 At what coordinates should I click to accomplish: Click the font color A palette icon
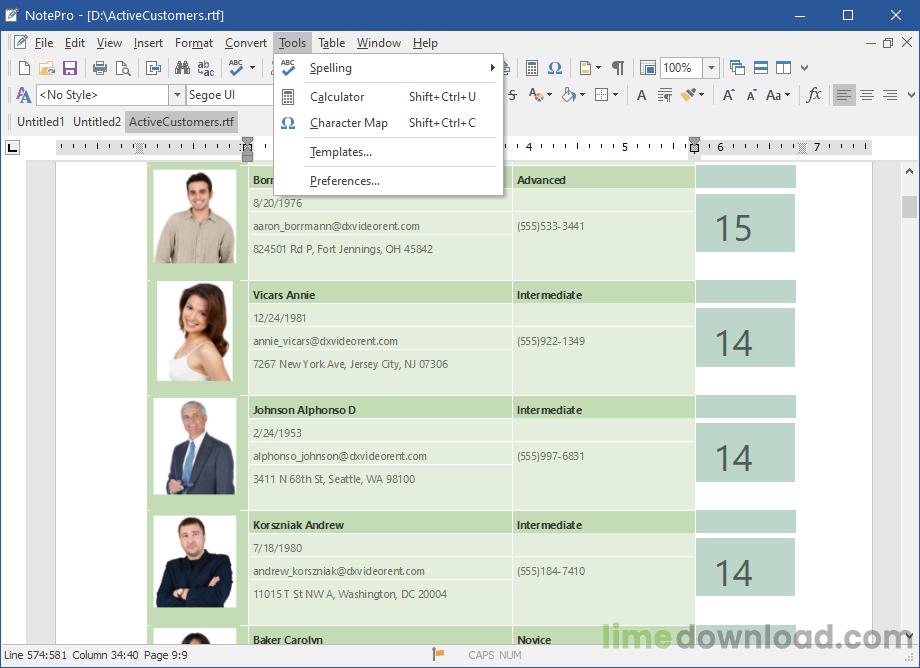click(536, 95)
